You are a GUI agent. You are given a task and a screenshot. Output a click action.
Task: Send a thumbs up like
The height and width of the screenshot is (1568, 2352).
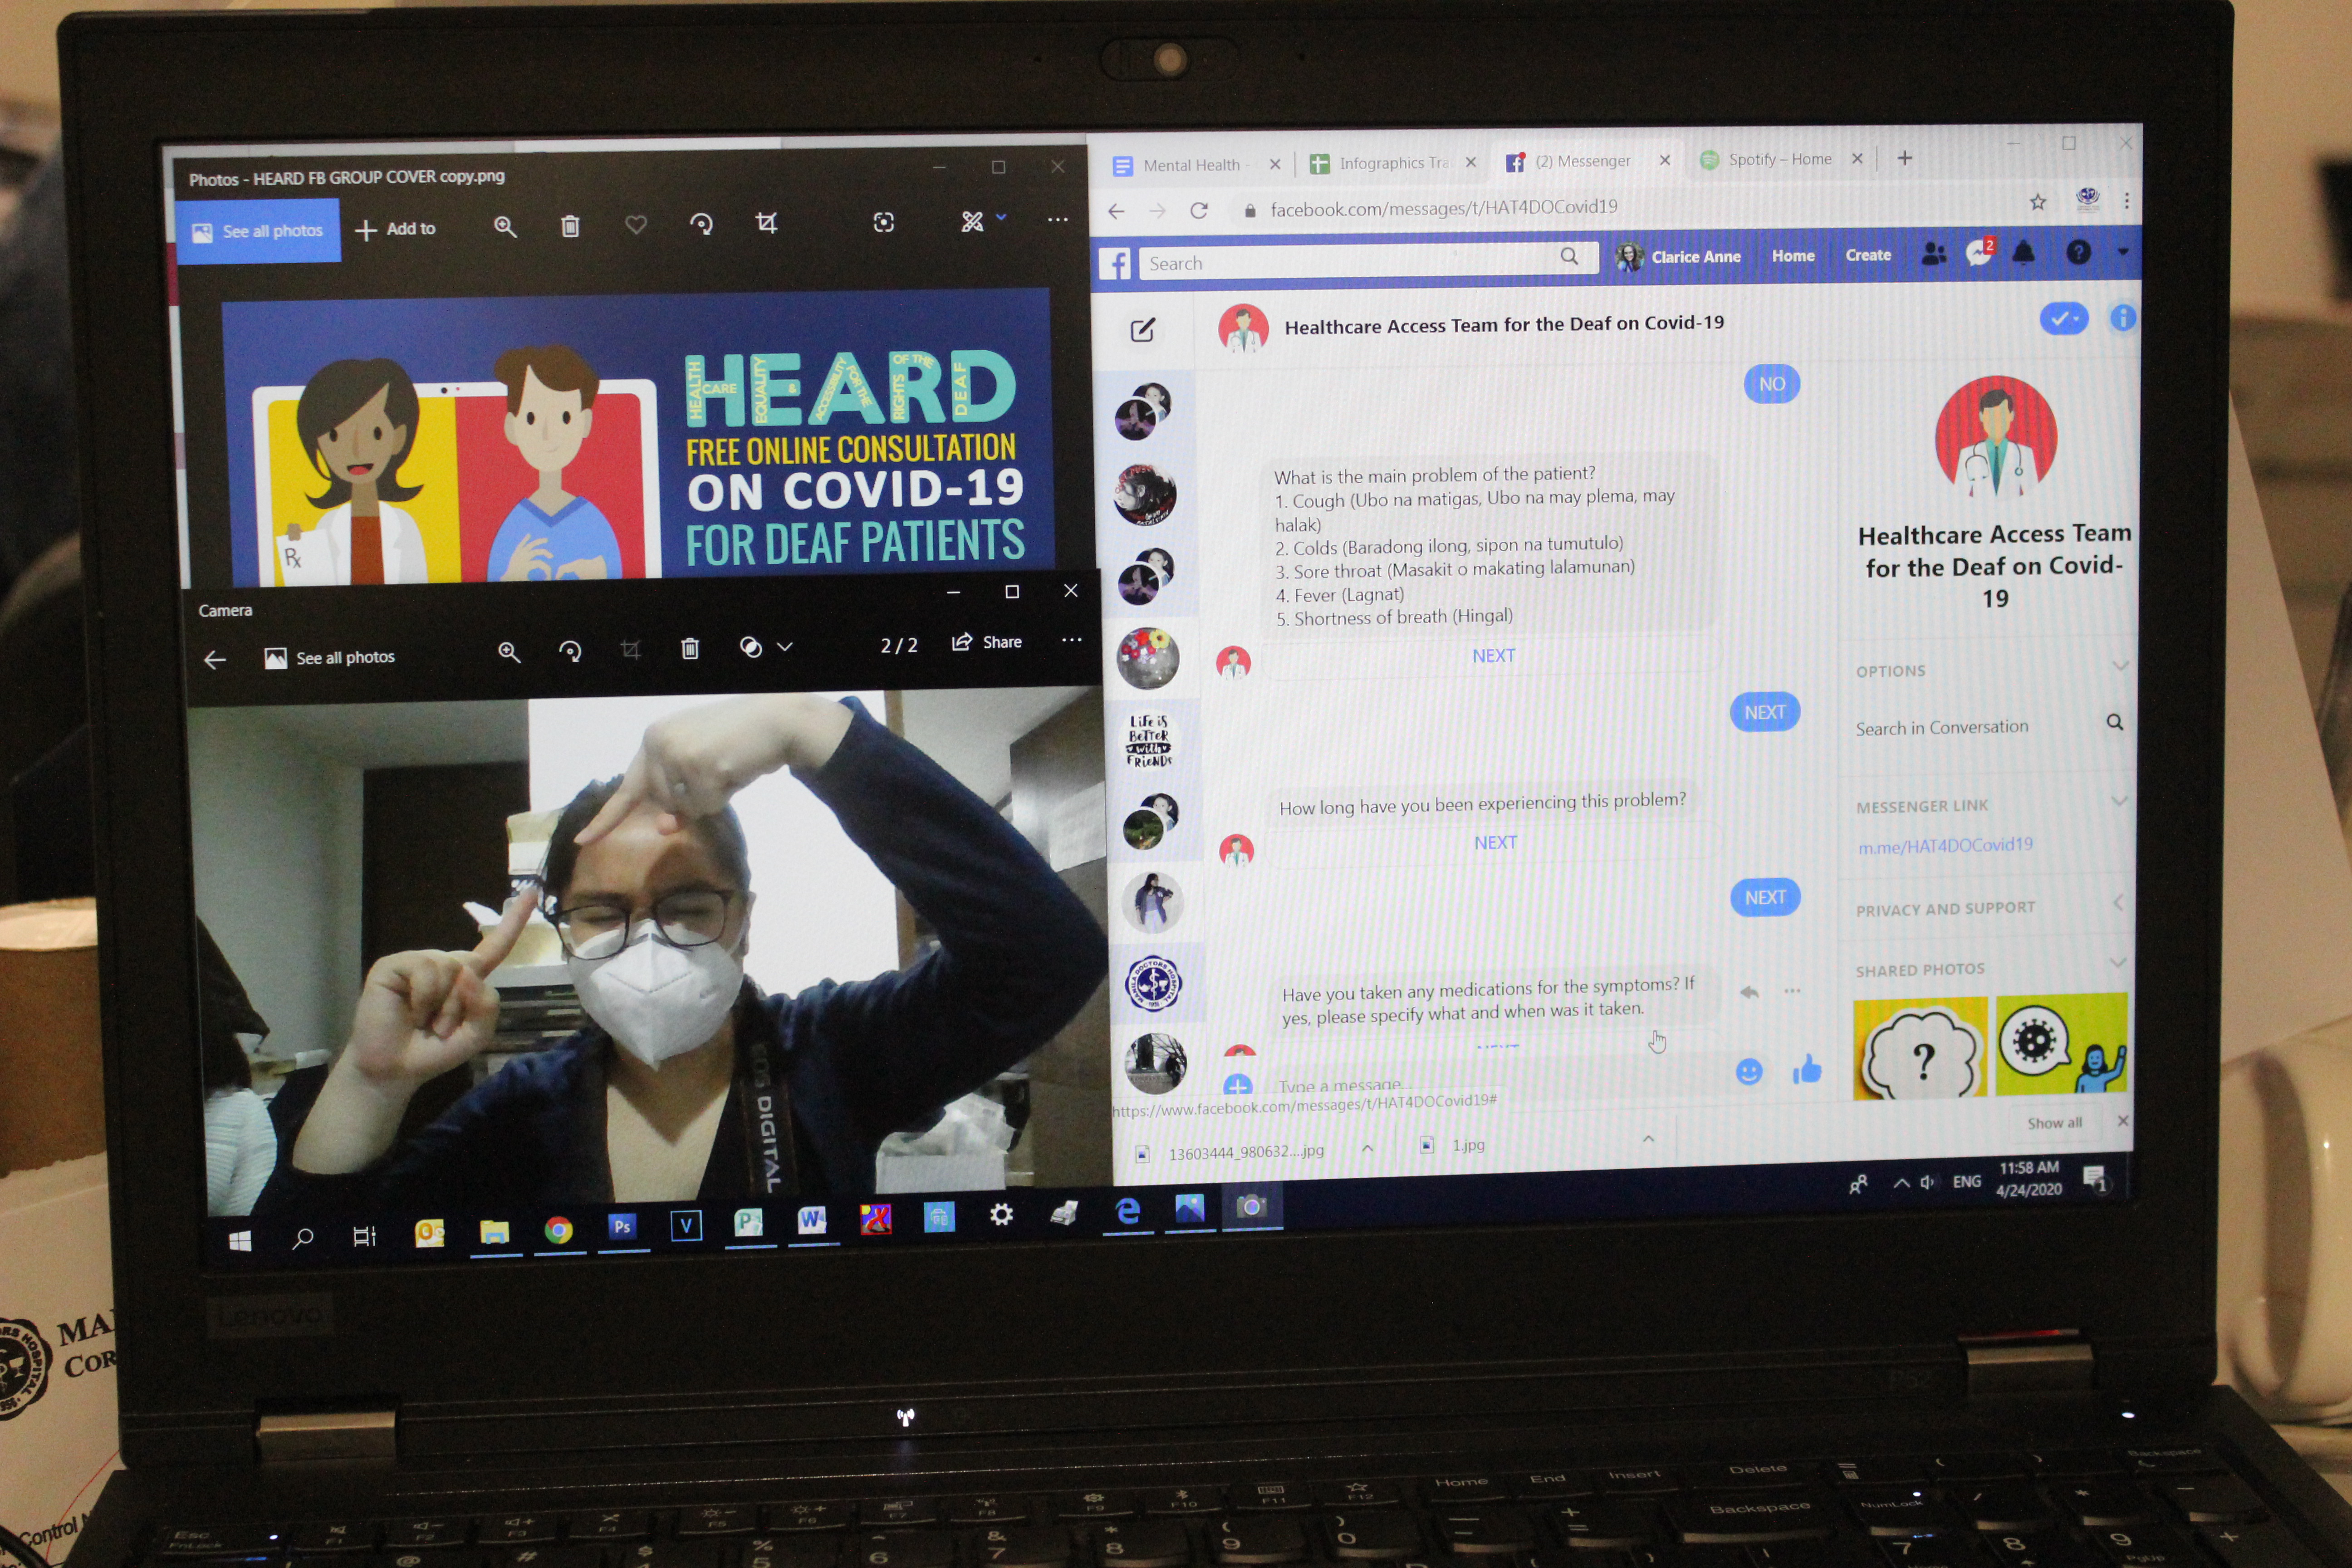click(x=1807, y=1070)
